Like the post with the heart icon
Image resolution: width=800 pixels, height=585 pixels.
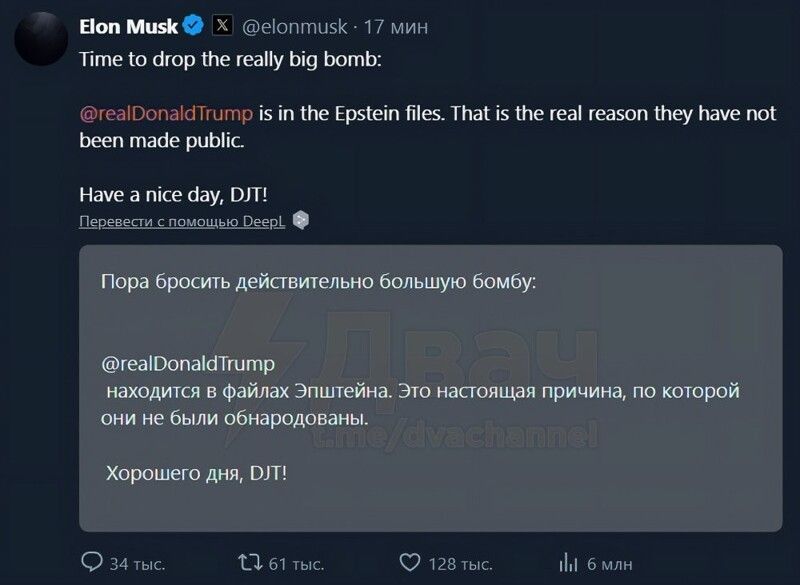pos(410,562)
